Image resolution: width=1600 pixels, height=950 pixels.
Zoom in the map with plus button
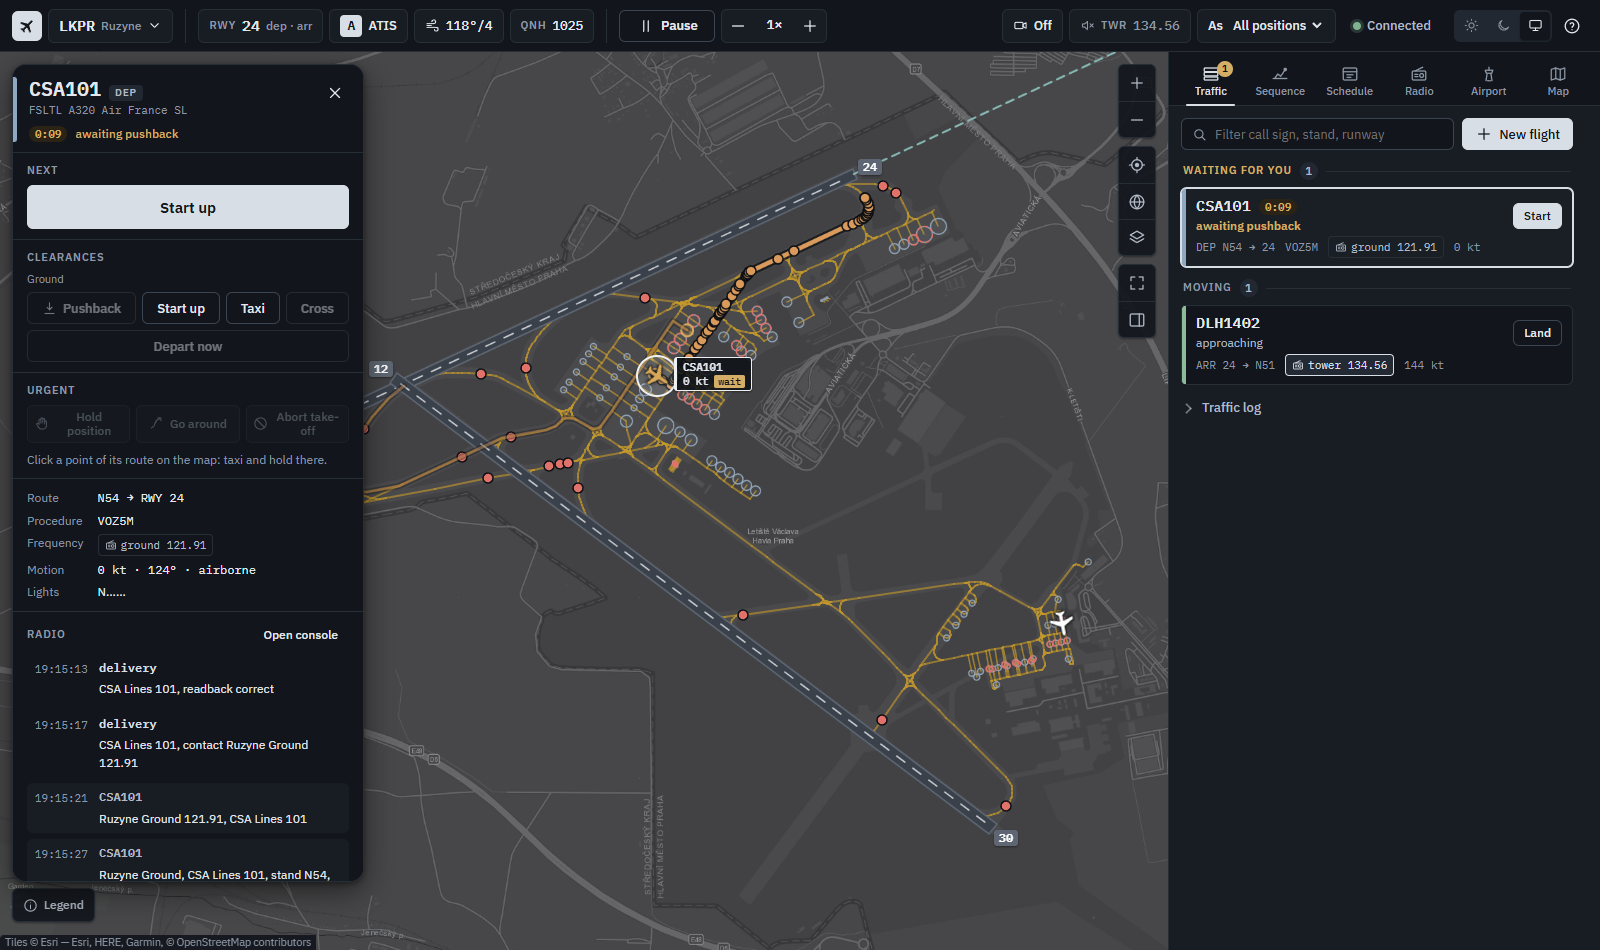1137,83
